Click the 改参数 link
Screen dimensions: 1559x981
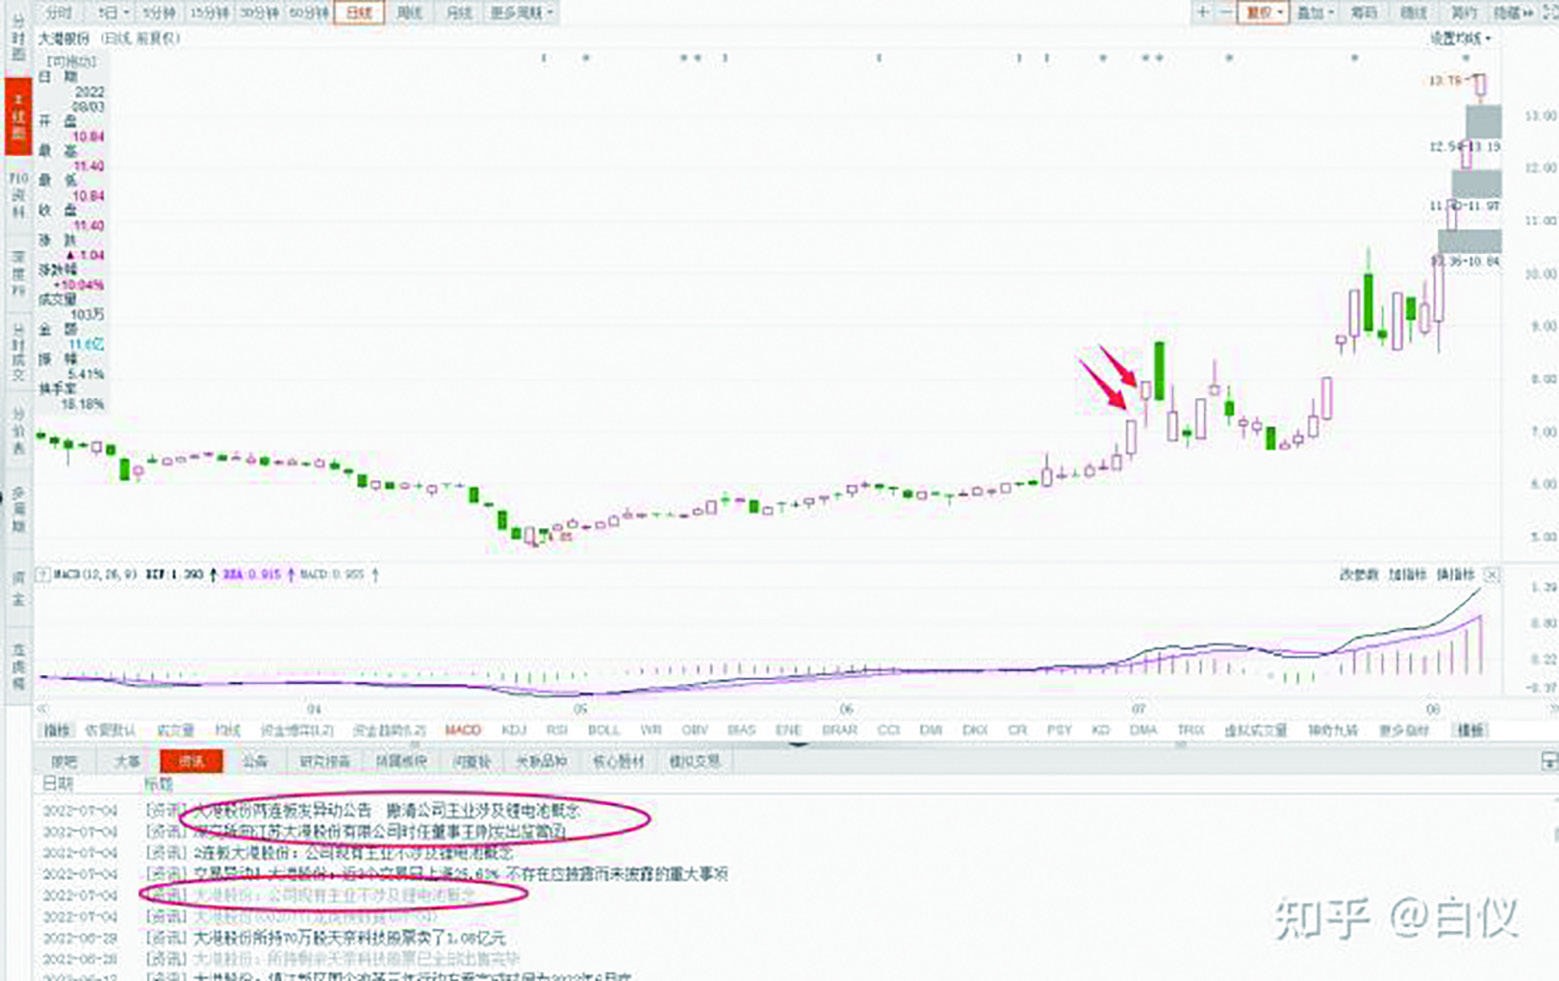pyautogui.click(x=1358, y=575)
